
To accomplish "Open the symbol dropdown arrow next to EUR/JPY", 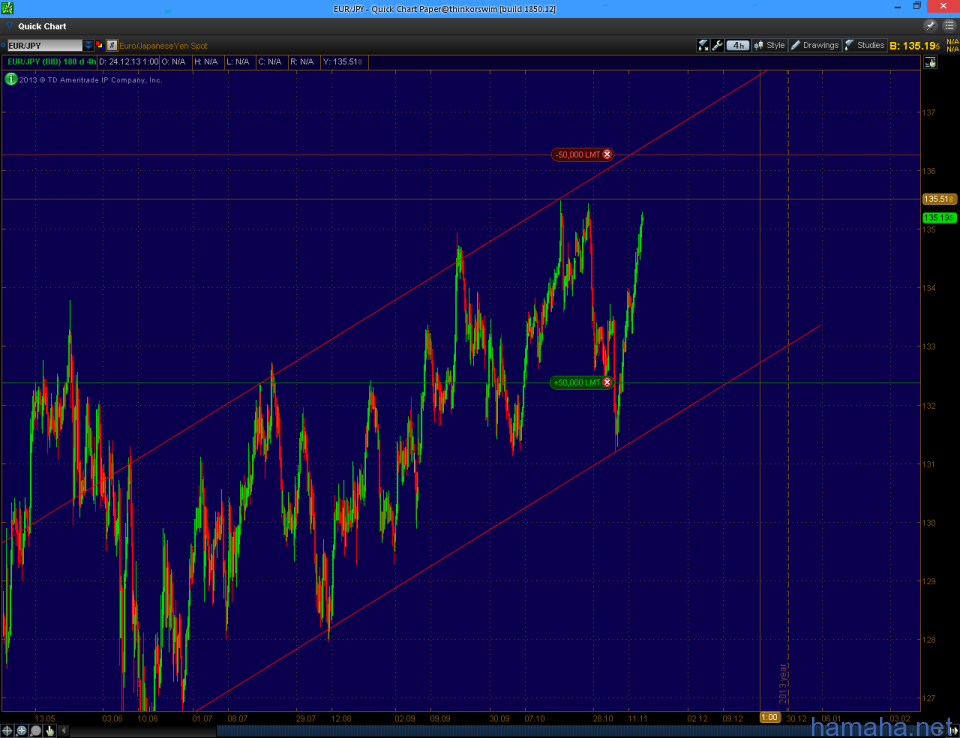I will (x=88, y=45).
